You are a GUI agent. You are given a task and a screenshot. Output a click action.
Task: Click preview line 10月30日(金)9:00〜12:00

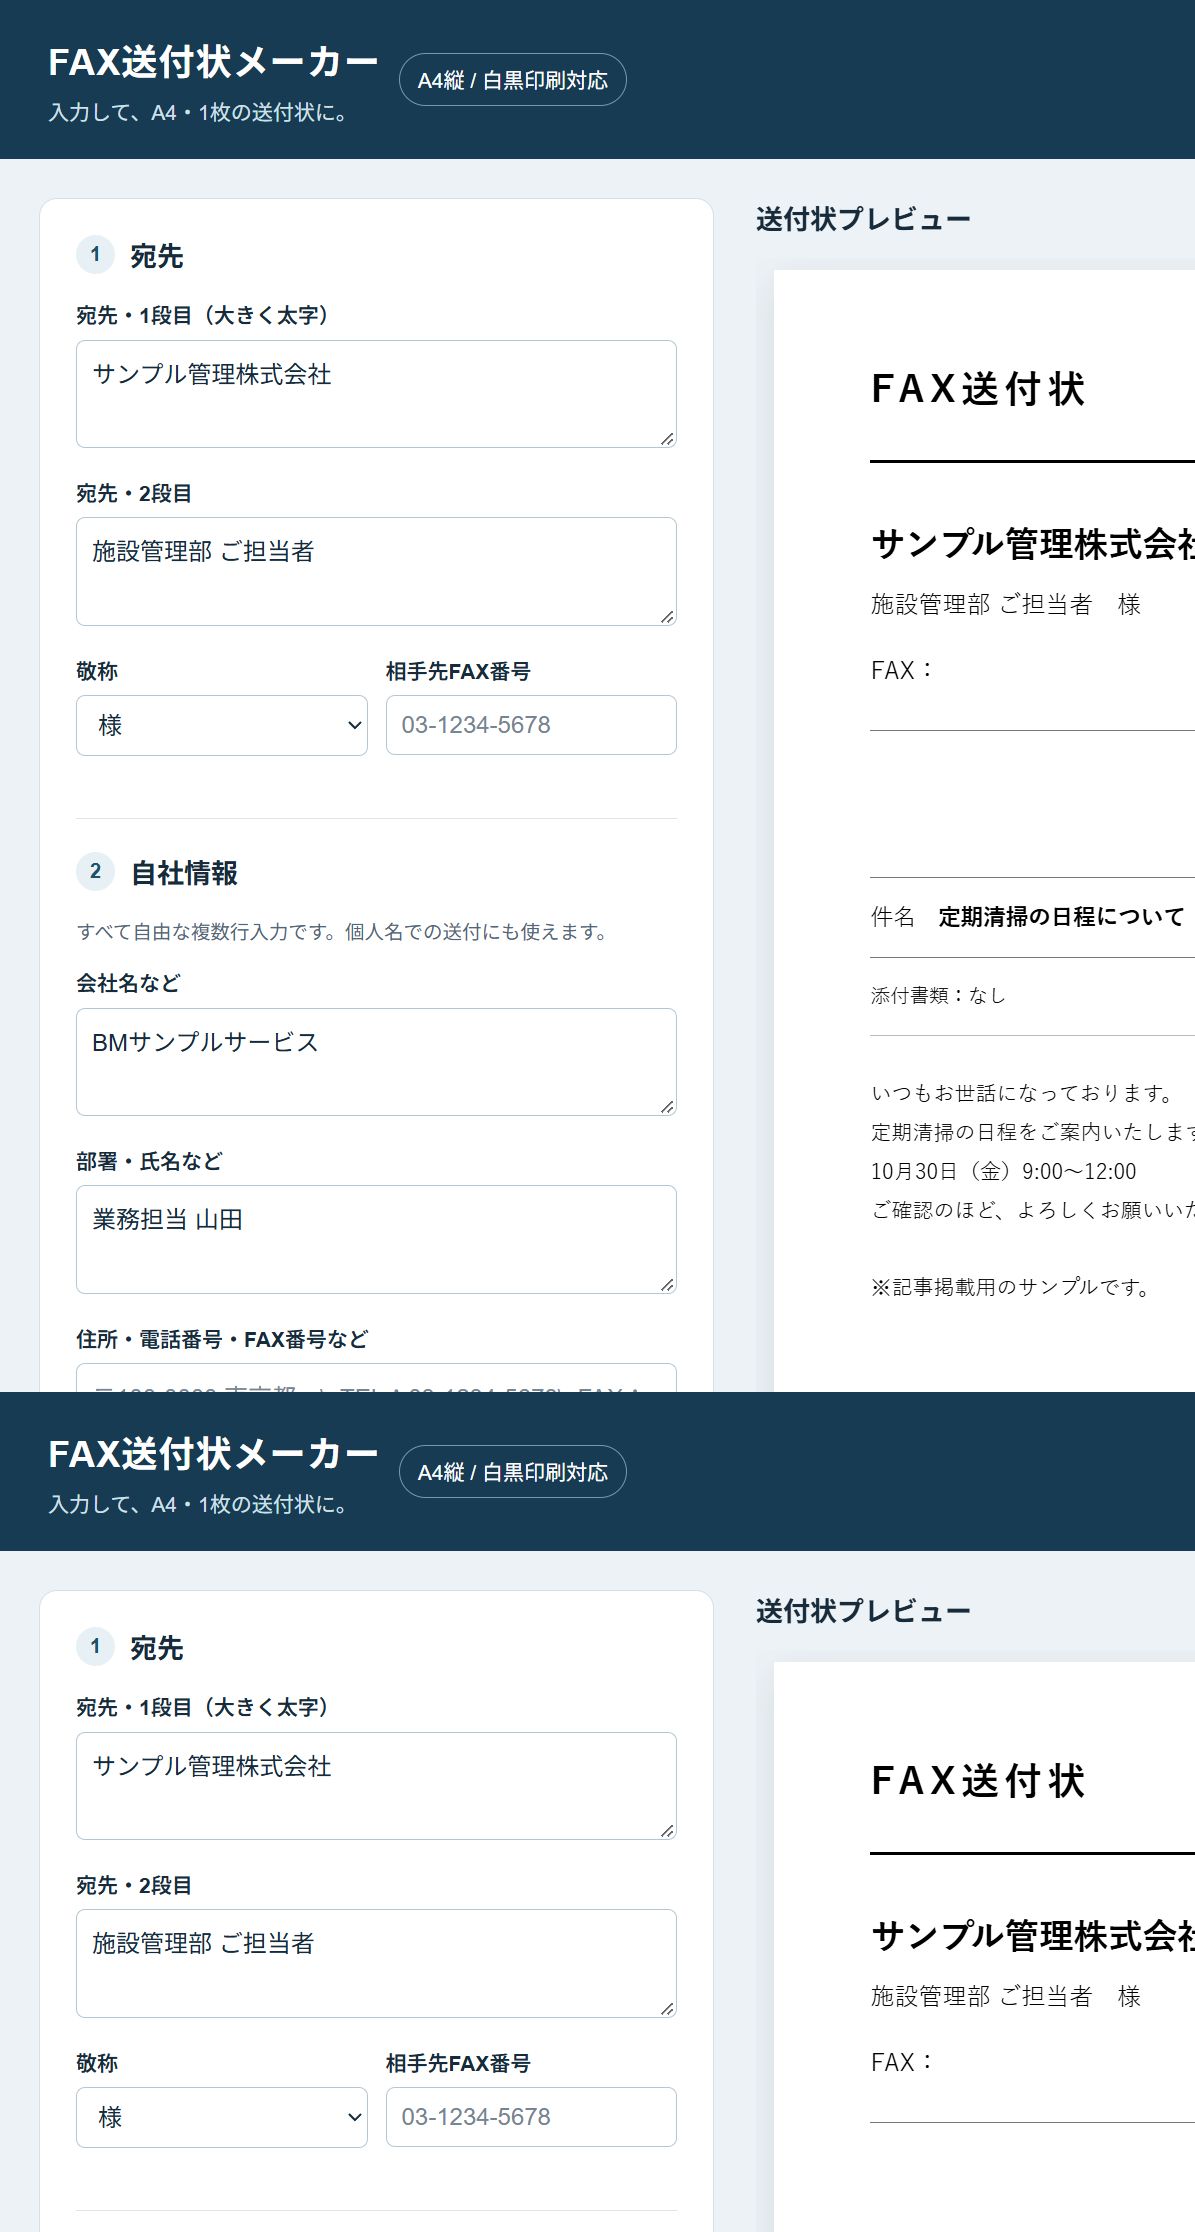(x=1003, y=1171)
